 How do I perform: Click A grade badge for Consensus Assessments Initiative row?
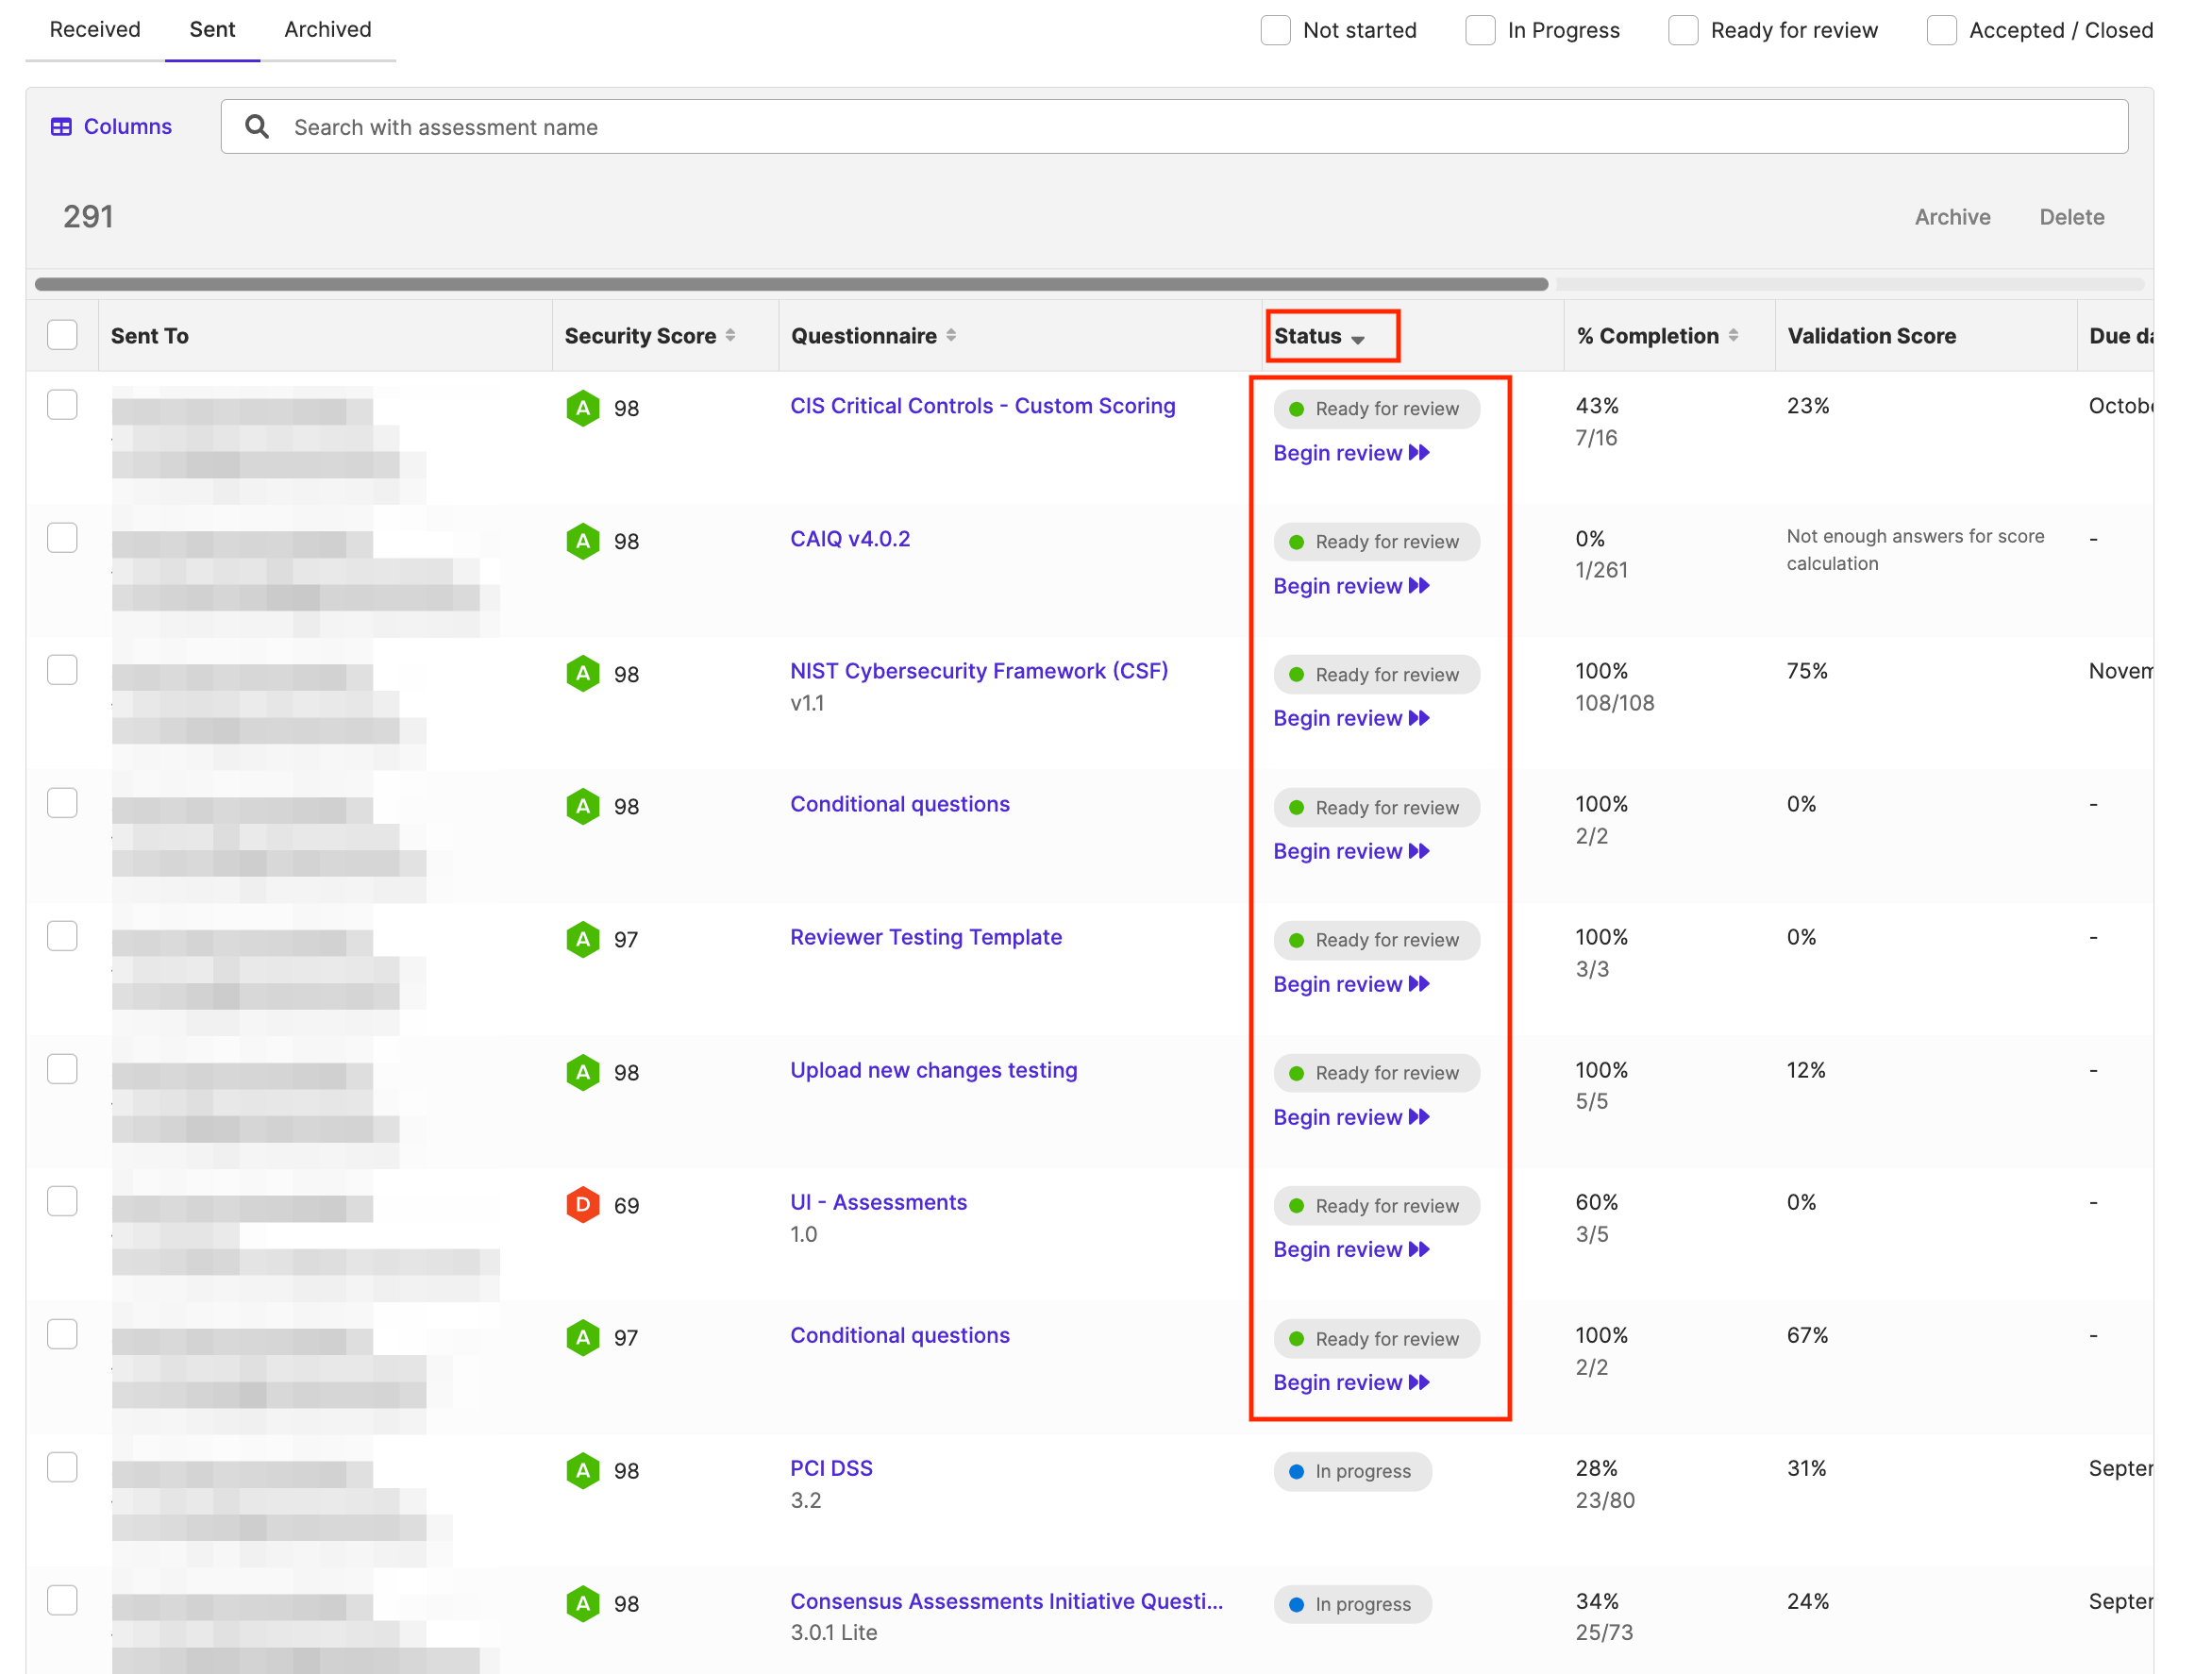583,1604
